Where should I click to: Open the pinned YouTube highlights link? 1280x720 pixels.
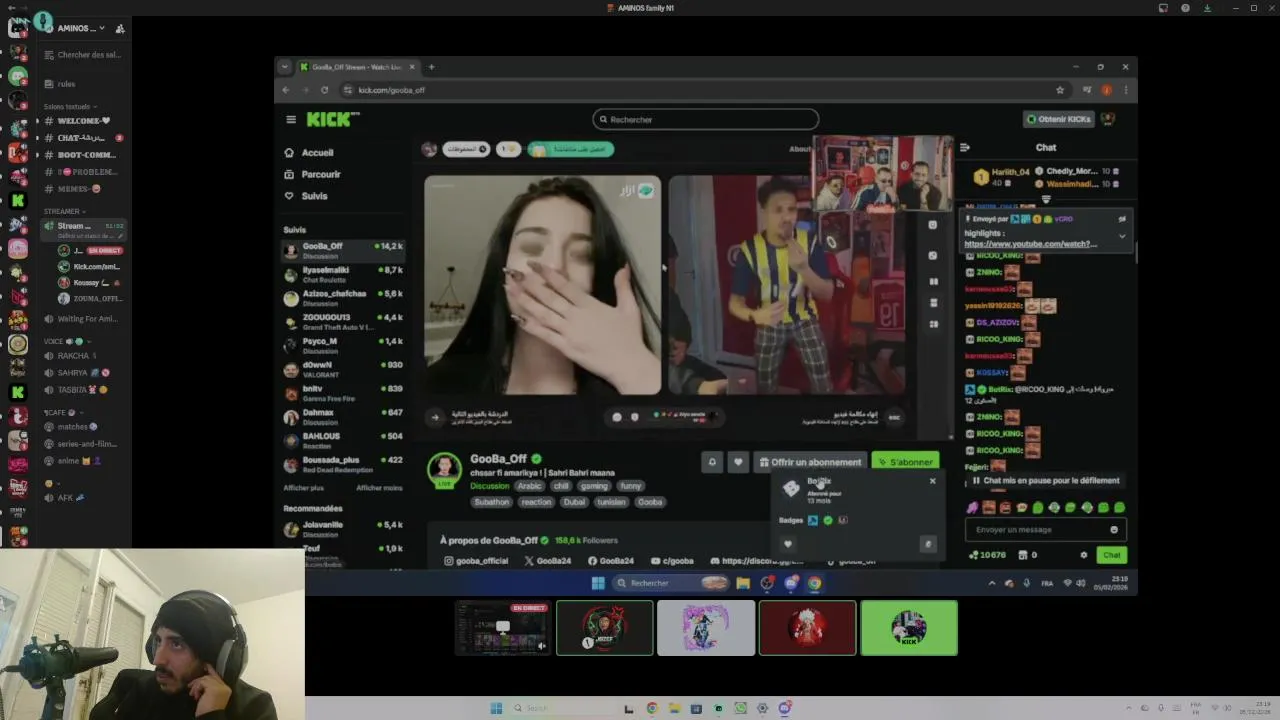pyautogui.click(x=1030, y=244)
